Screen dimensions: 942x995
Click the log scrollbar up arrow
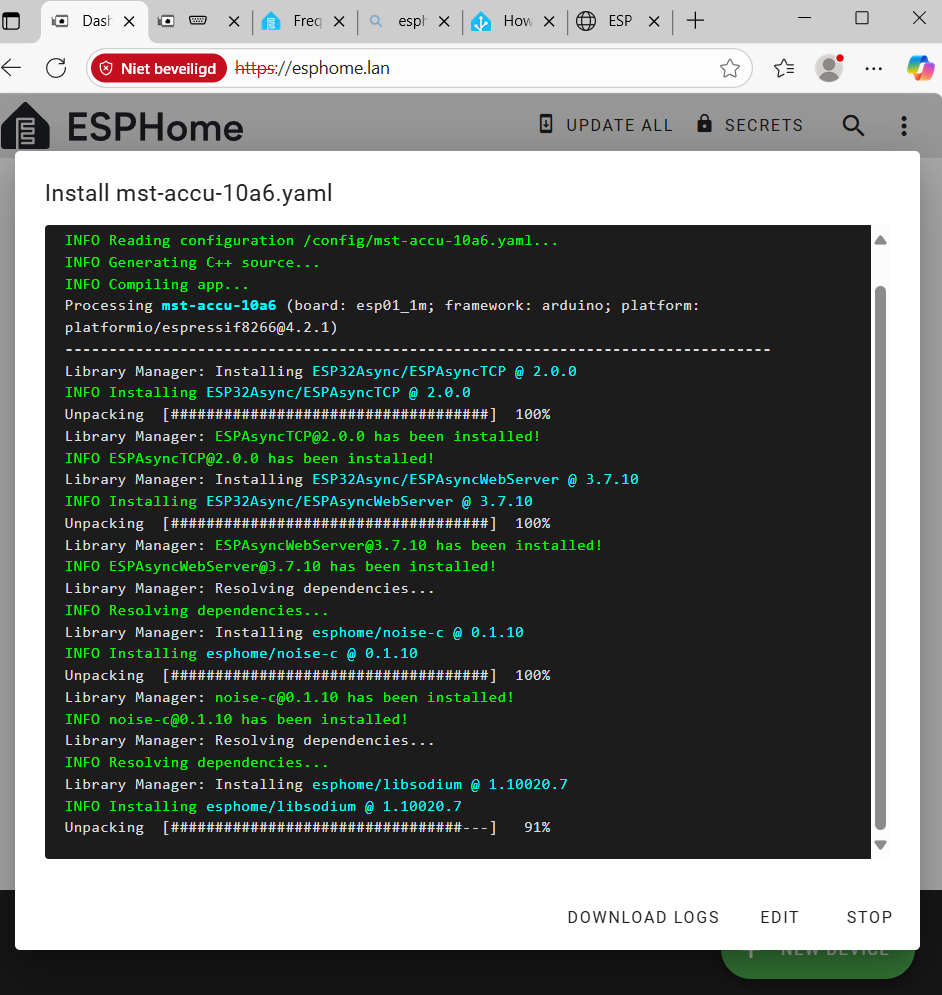click(880, 240)
